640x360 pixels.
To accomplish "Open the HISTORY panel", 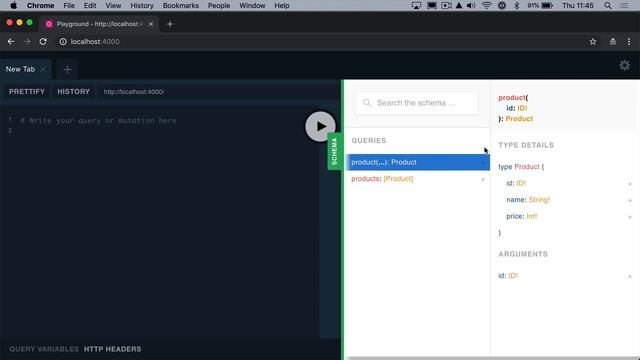I will [73, 91].
